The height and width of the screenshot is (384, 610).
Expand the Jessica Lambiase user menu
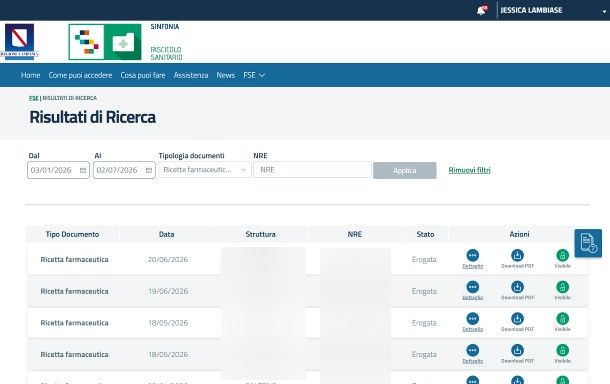coord(604,11)
